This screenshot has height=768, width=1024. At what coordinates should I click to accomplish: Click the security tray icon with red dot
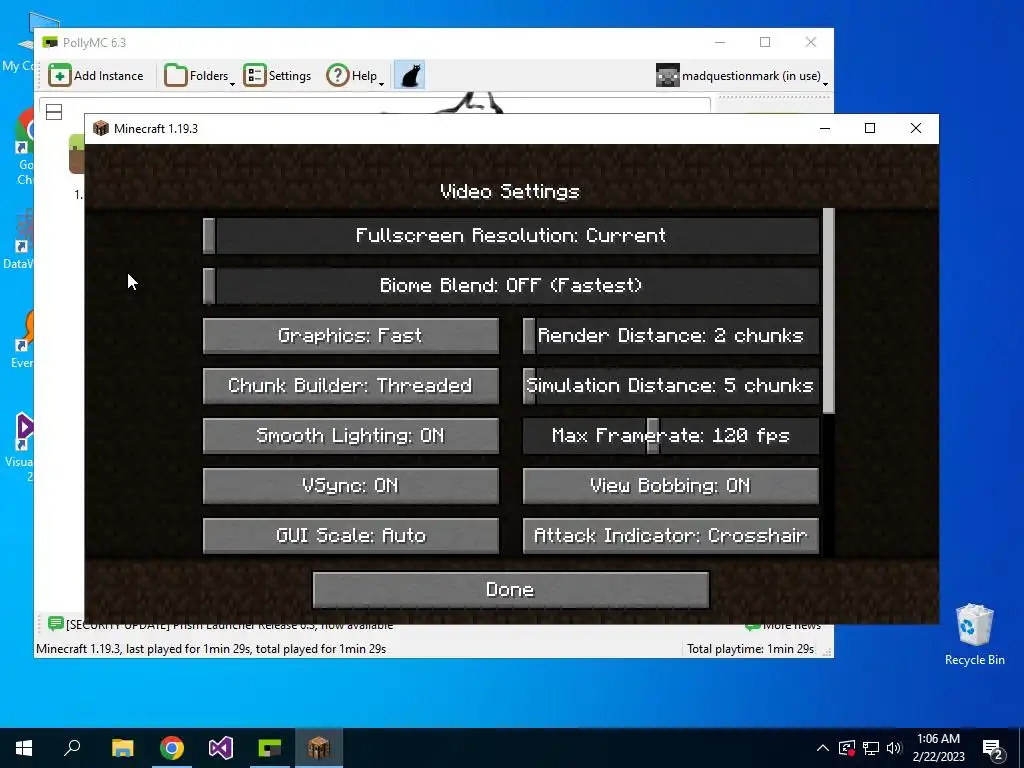846,748
